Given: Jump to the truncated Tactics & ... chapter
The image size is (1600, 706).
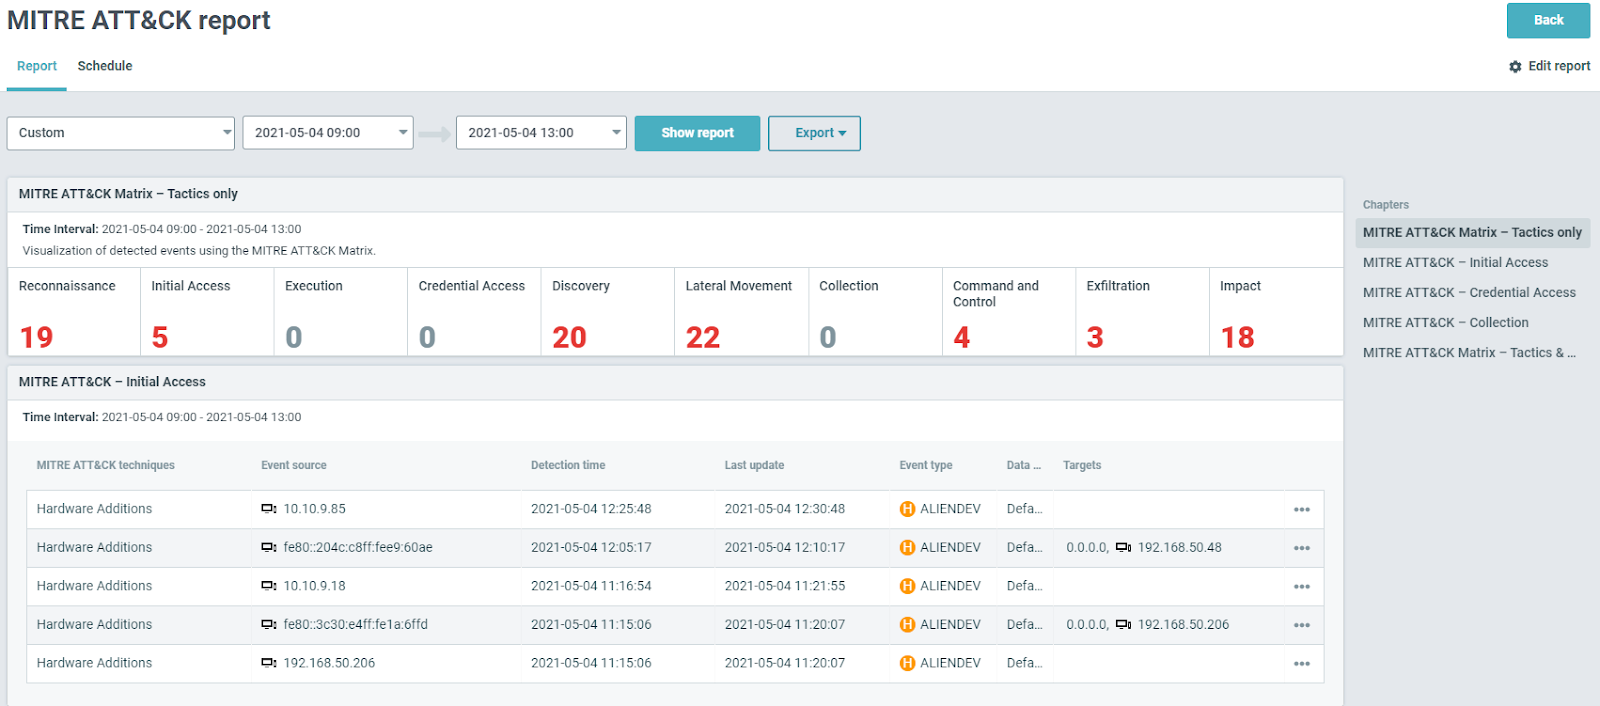Looking at the screenshot, I should (1469, 352).
